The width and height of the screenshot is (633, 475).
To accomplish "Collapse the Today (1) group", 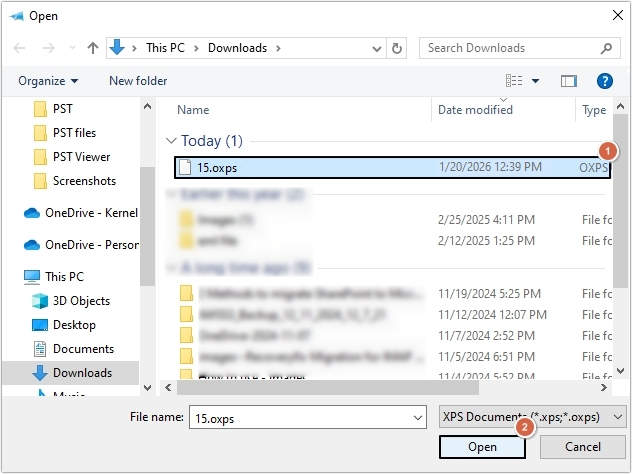I will pos(171,141).
